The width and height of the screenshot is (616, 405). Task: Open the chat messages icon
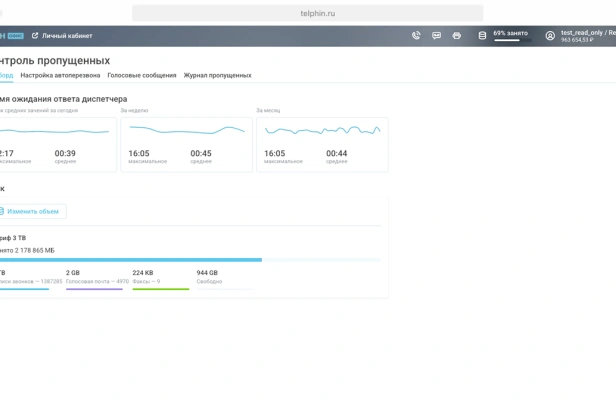click(436, 36)
